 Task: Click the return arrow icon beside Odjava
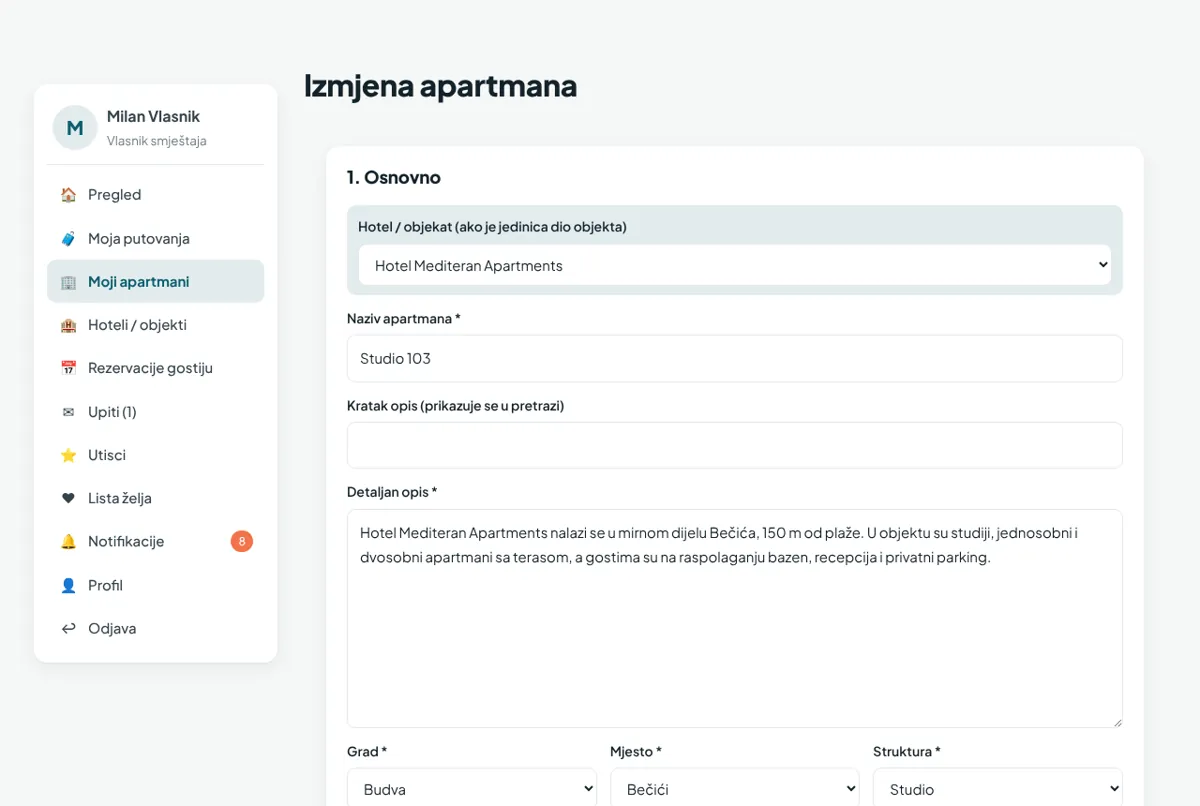pyautogui.click(x=68, y=628)
